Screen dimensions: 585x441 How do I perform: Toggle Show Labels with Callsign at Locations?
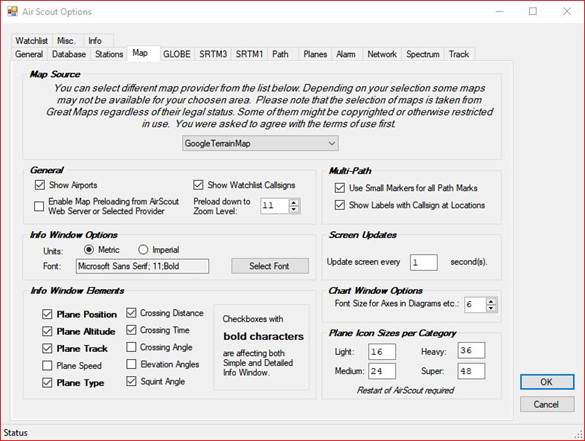(x=340, y=205)
